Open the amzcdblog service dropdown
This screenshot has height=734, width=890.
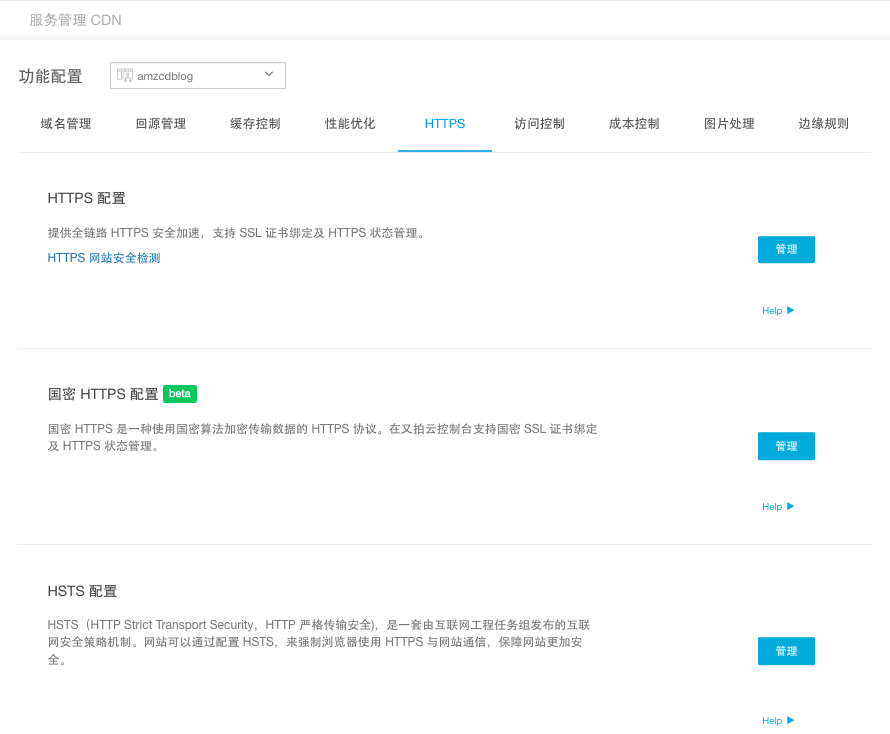(197, 76)
